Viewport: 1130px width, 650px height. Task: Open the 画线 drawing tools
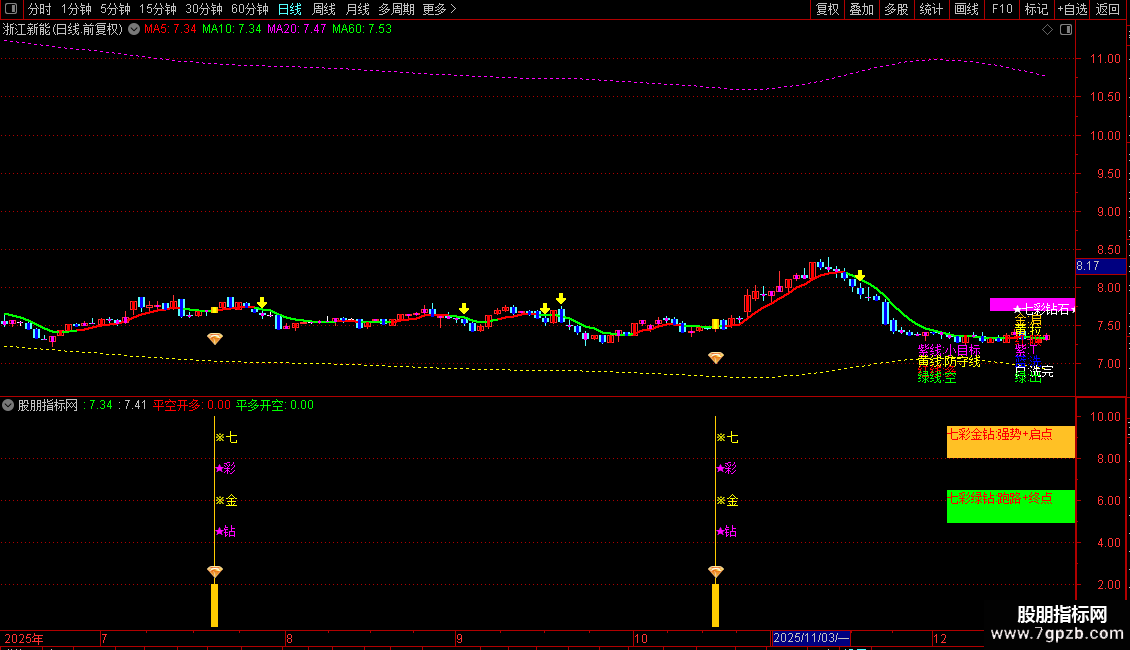coord(966,9)
